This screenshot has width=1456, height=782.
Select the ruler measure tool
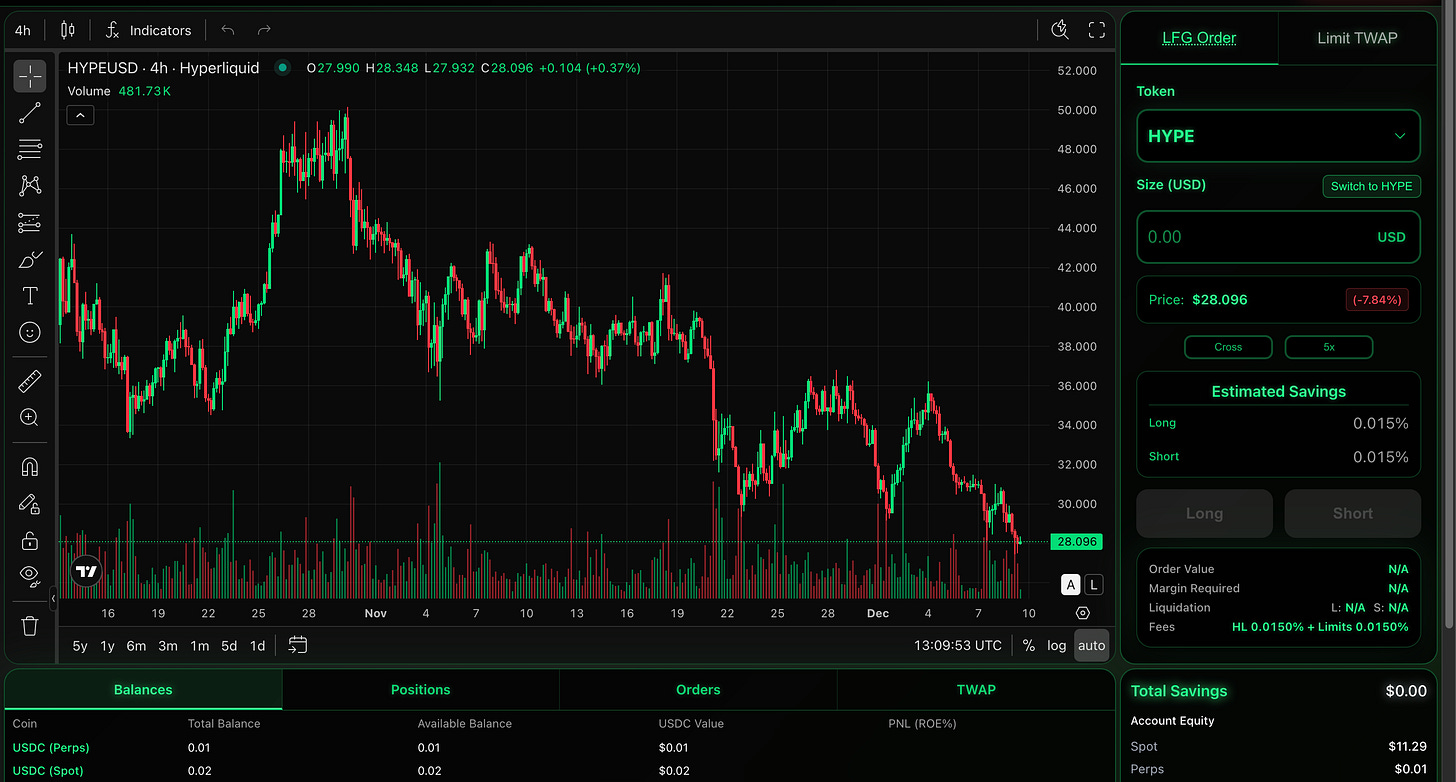30,381
